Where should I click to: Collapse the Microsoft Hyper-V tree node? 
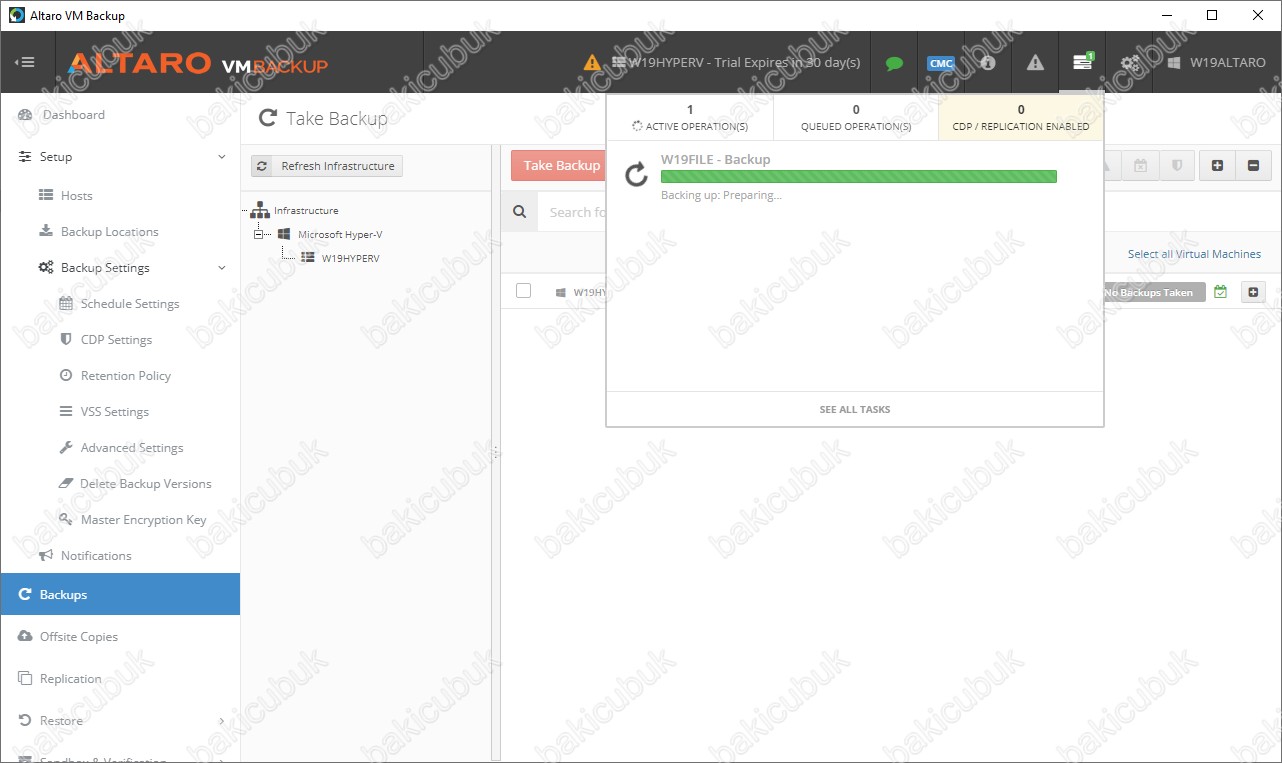pos(258,234)
